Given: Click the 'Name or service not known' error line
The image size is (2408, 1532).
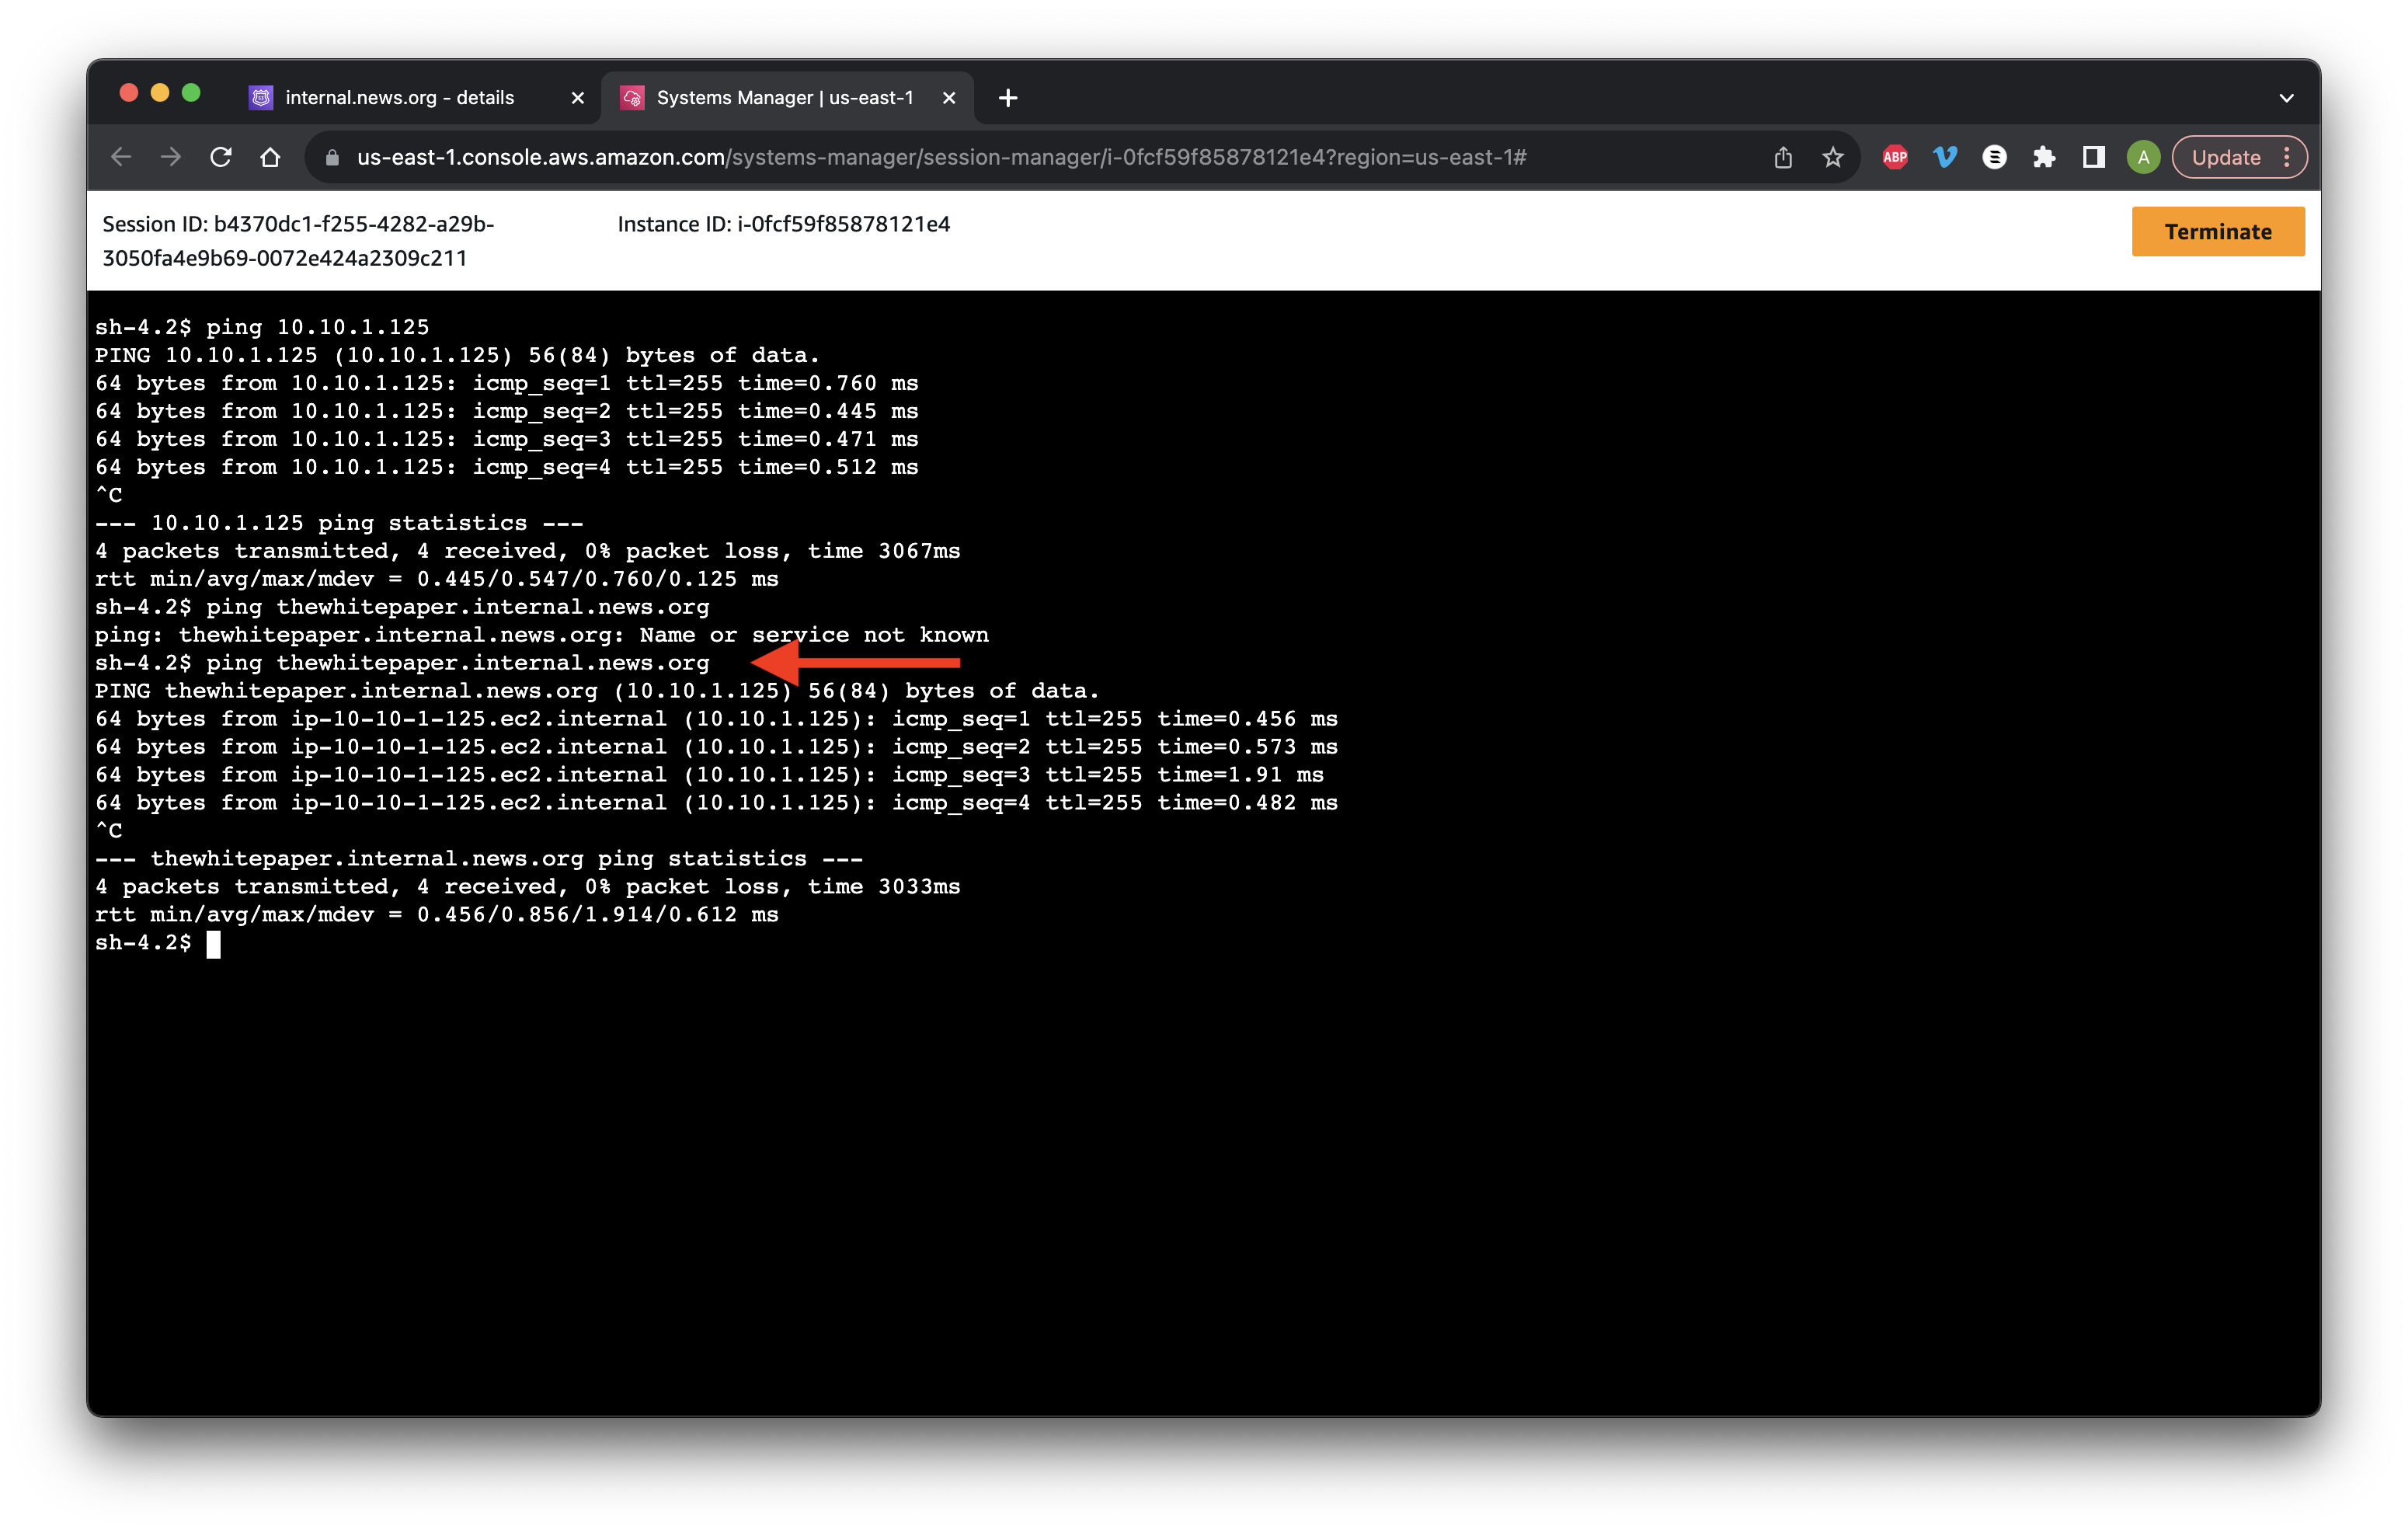Looking at the screenshot, I should (541, 635).
